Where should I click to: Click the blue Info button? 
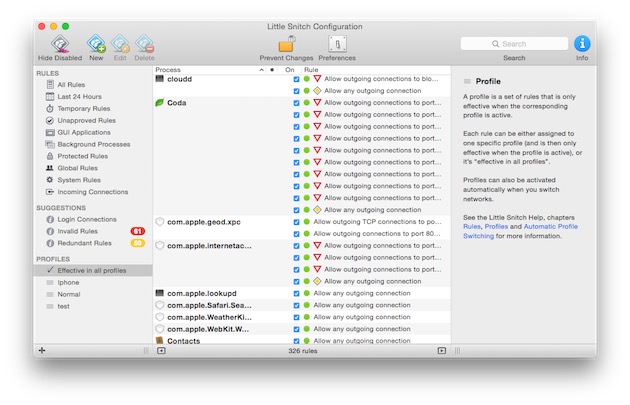point(582,44)
